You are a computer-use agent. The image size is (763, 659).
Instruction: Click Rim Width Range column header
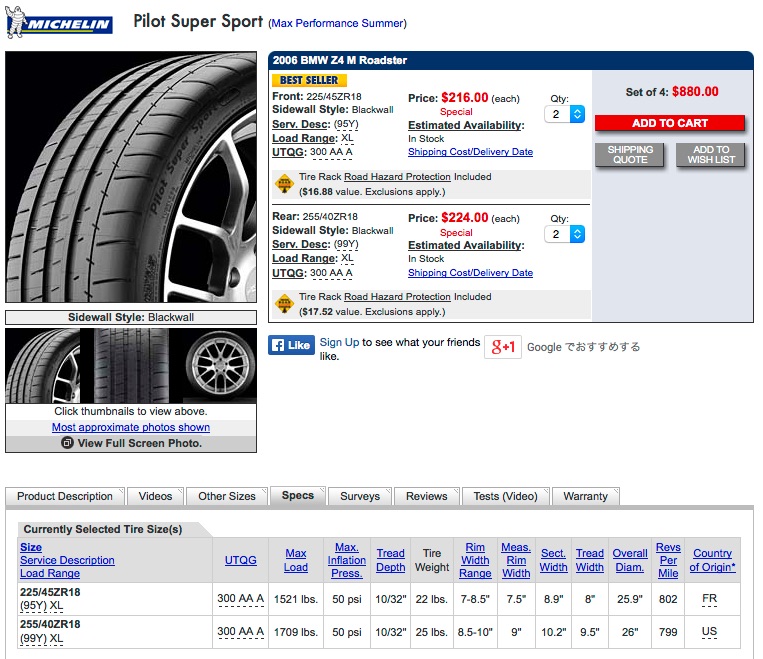475,560
